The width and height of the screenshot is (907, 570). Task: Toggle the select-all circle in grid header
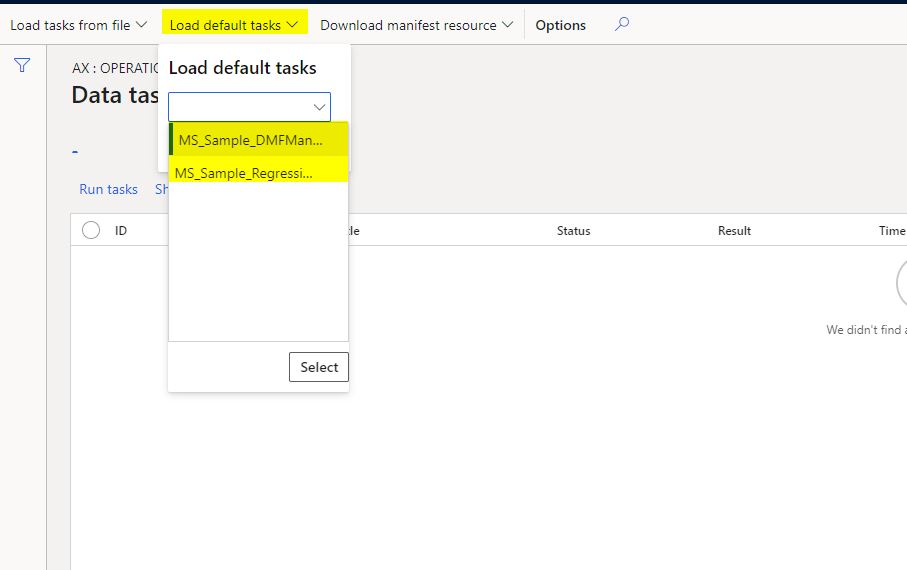(x=91, y=230)
